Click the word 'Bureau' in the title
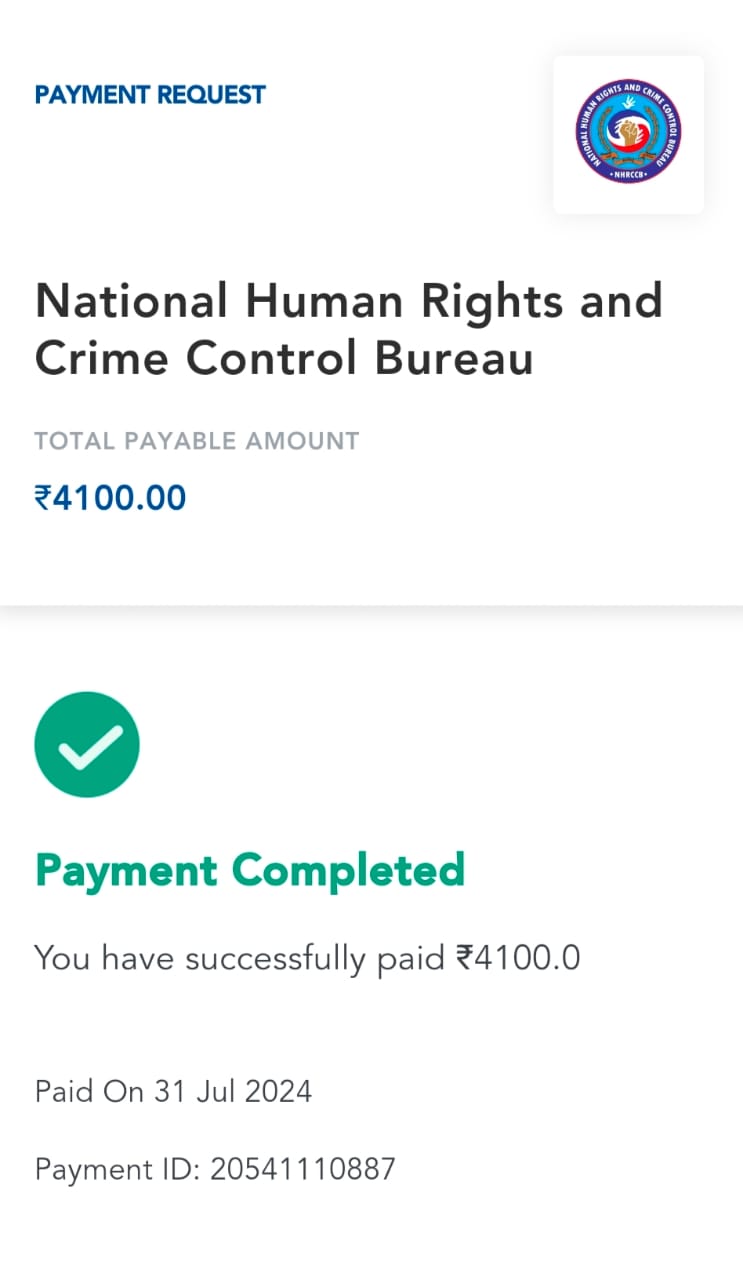This screenshot has width=743, height=1280. click(454, 359)
